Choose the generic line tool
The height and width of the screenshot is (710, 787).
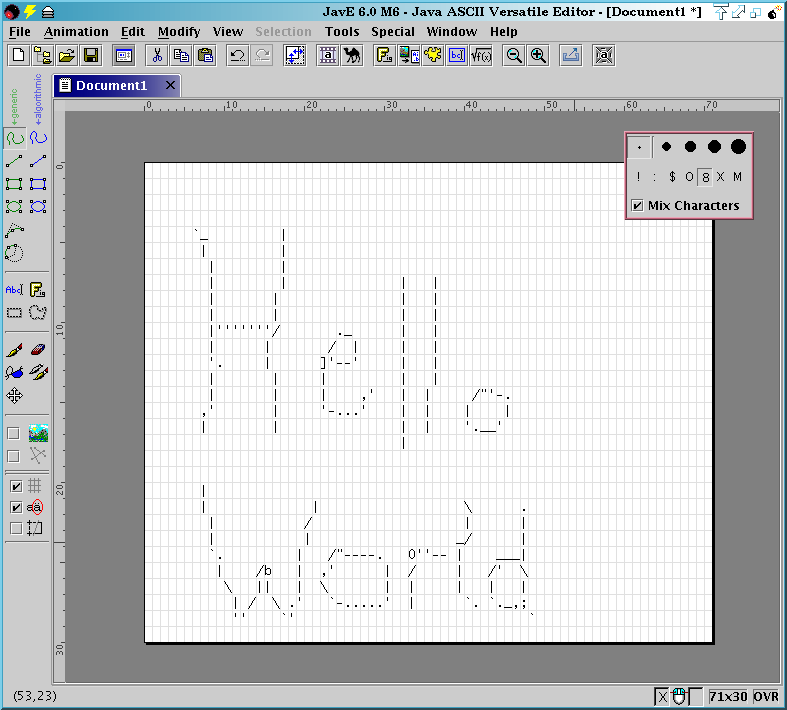pos(14,161)
